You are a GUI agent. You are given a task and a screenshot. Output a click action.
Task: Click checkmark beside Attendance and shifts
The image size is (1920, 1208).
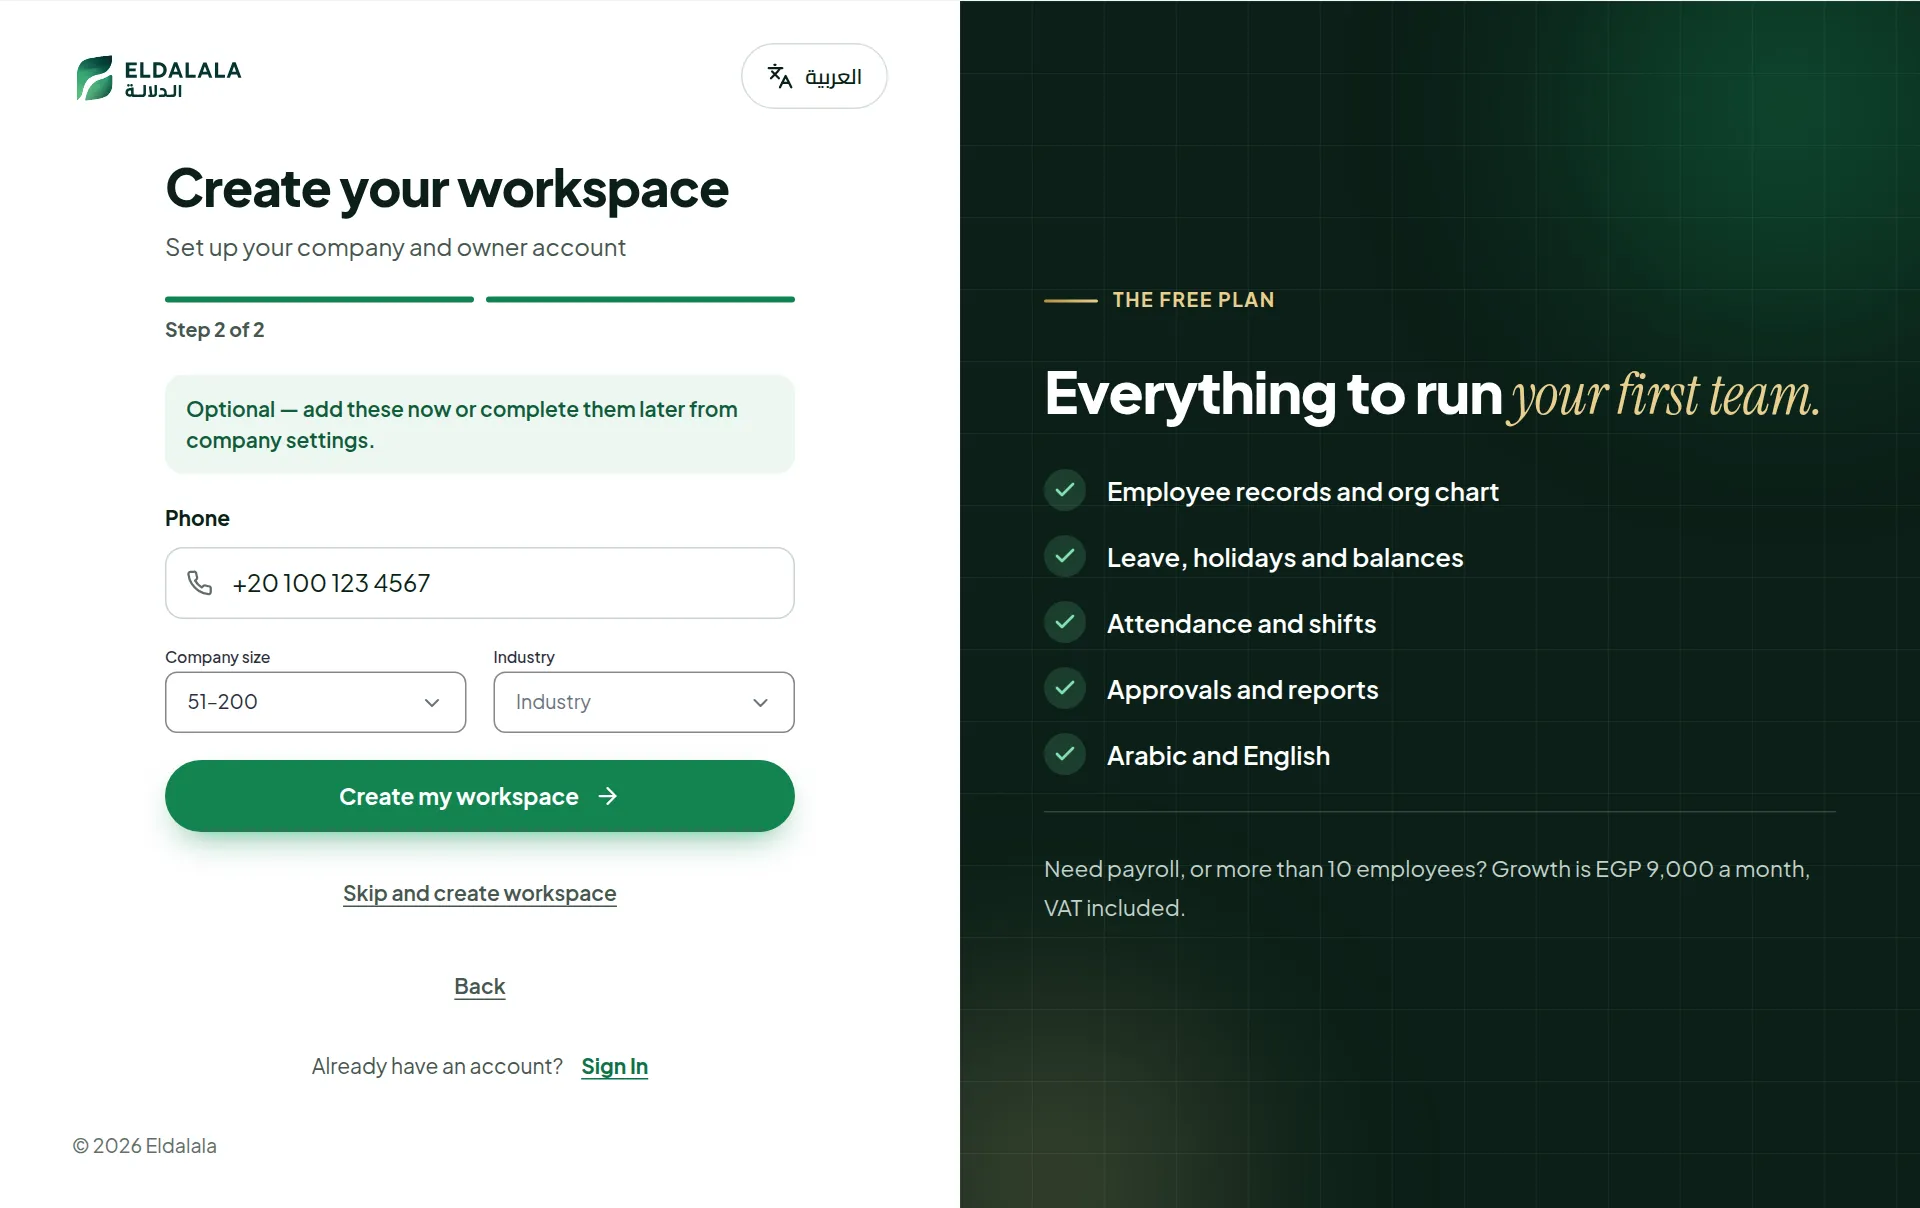pos(1065,622)
